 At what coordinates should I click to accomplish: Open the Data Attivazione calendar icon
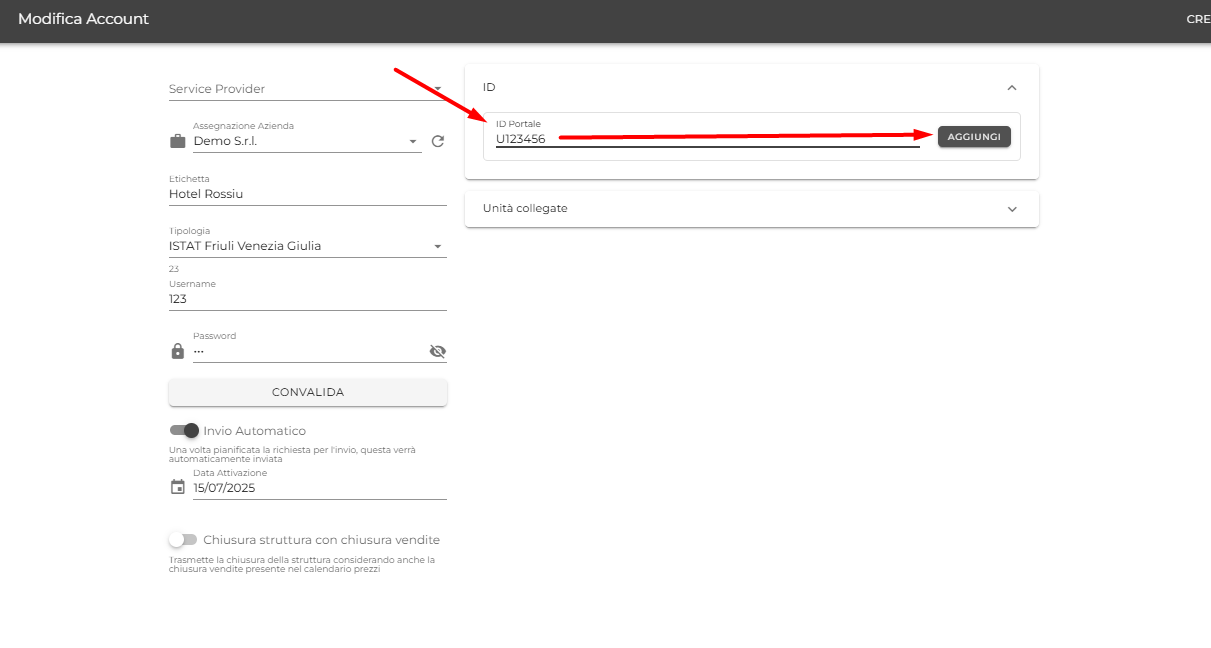pos(178,487)
